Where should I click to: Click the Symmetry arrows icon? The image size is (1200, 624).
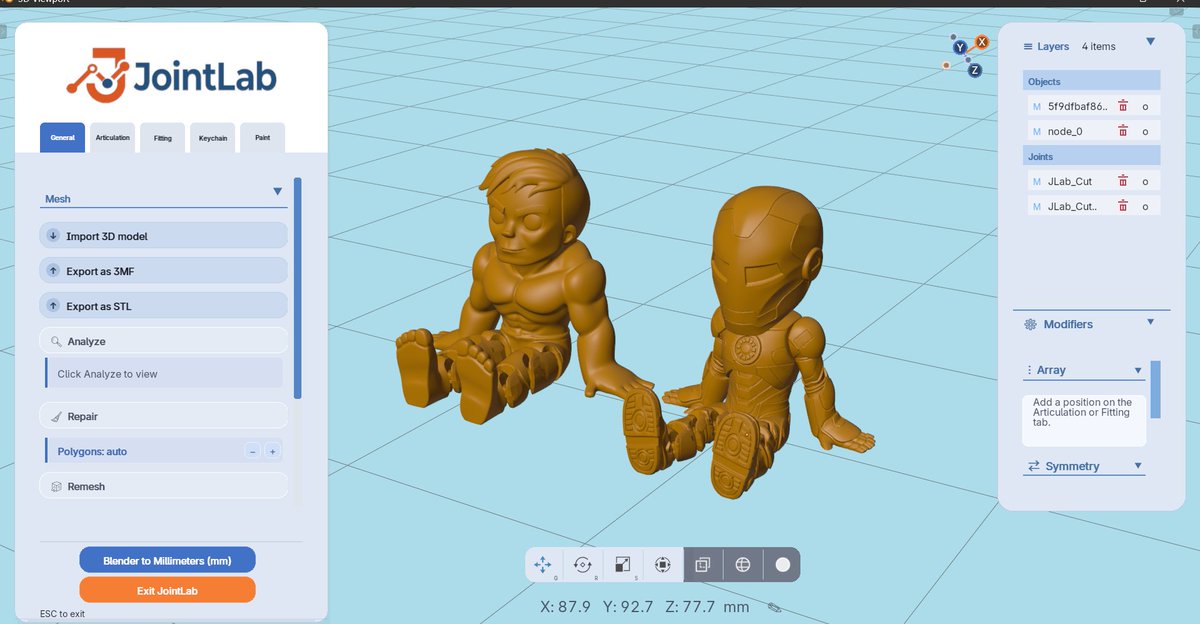(1034, 467)
